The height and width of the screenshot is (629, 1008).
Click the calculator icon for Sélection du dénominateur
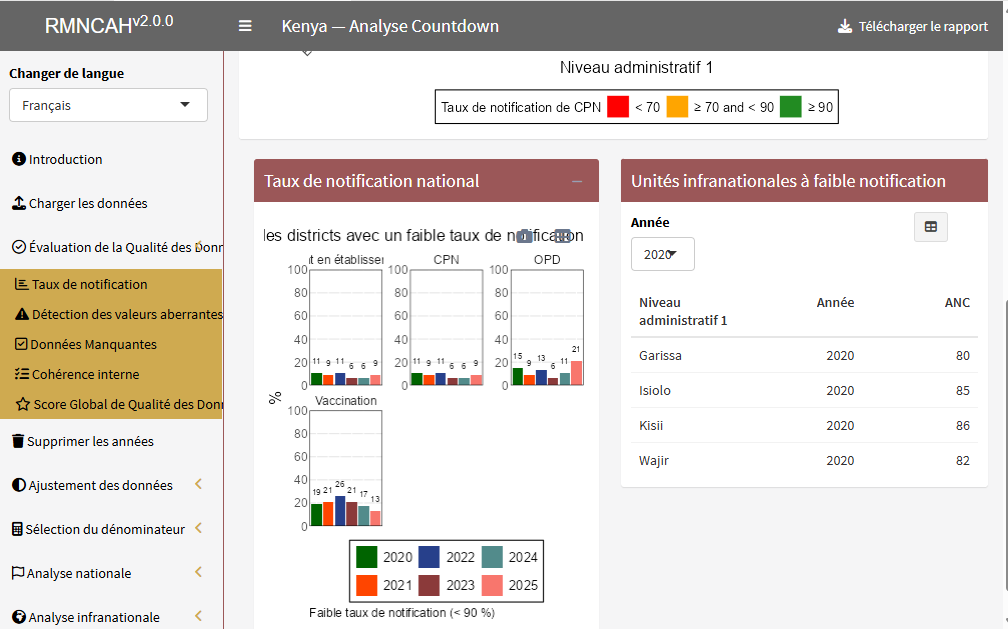click(x=17, y=529)
